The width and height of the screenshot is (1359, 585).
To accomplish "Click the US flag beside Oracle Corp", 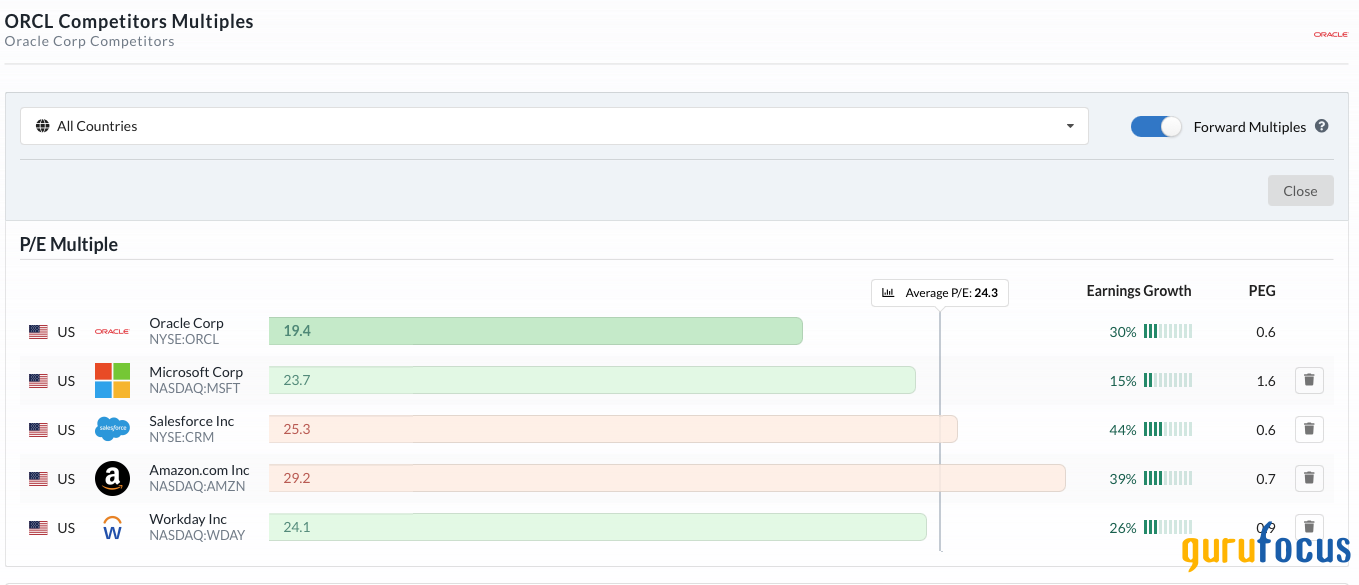I will pos(38,332).
